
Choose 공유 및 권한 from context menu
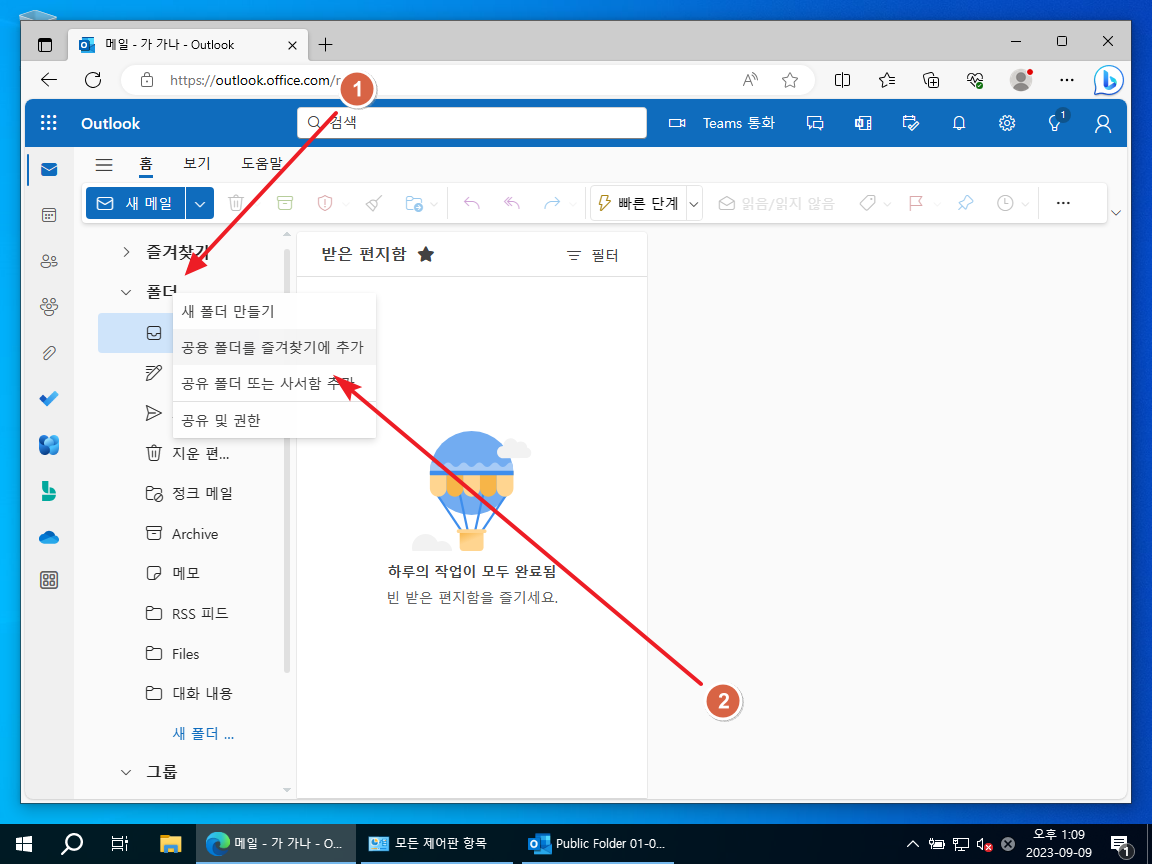point(274,420)
